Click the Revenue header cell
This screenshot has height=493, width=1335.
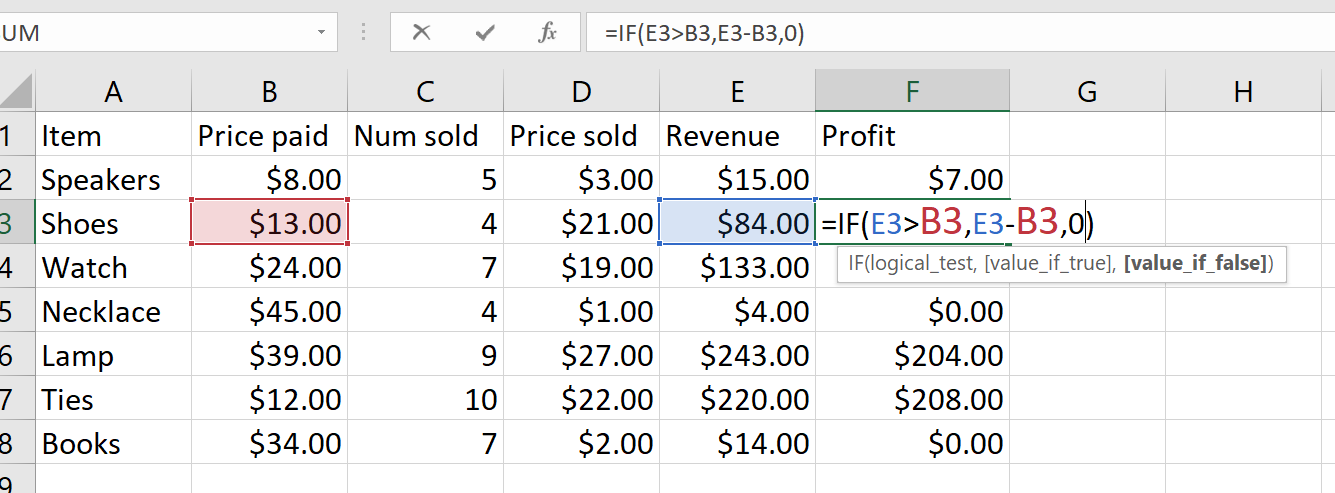[737, 135]
